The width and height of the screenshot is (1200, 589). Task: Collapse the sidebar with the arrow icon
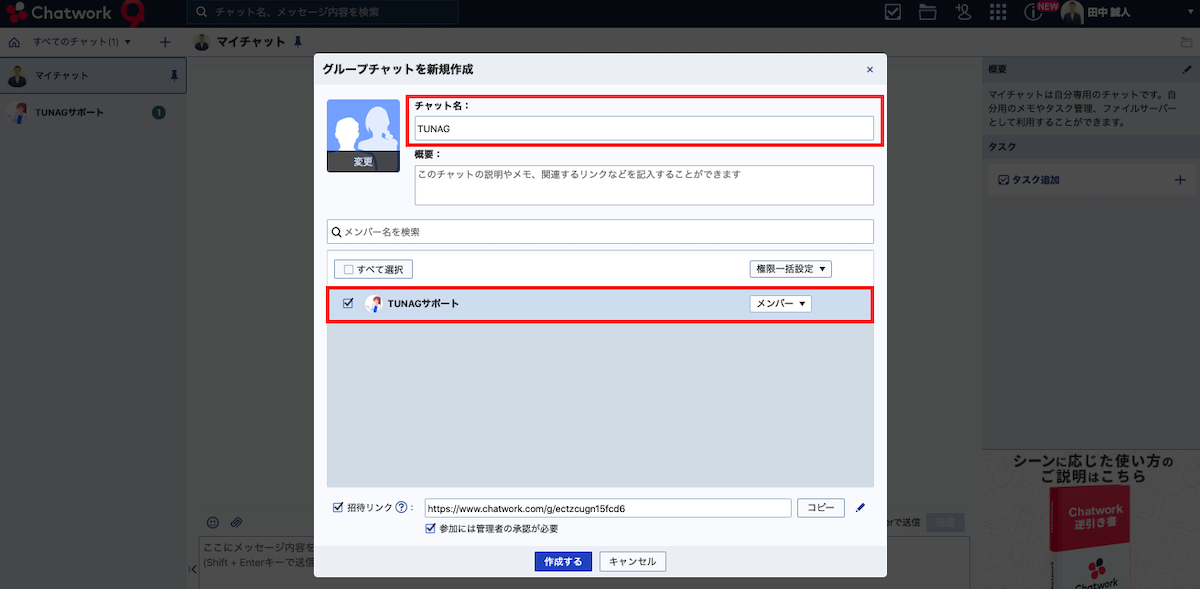point(192,569)
